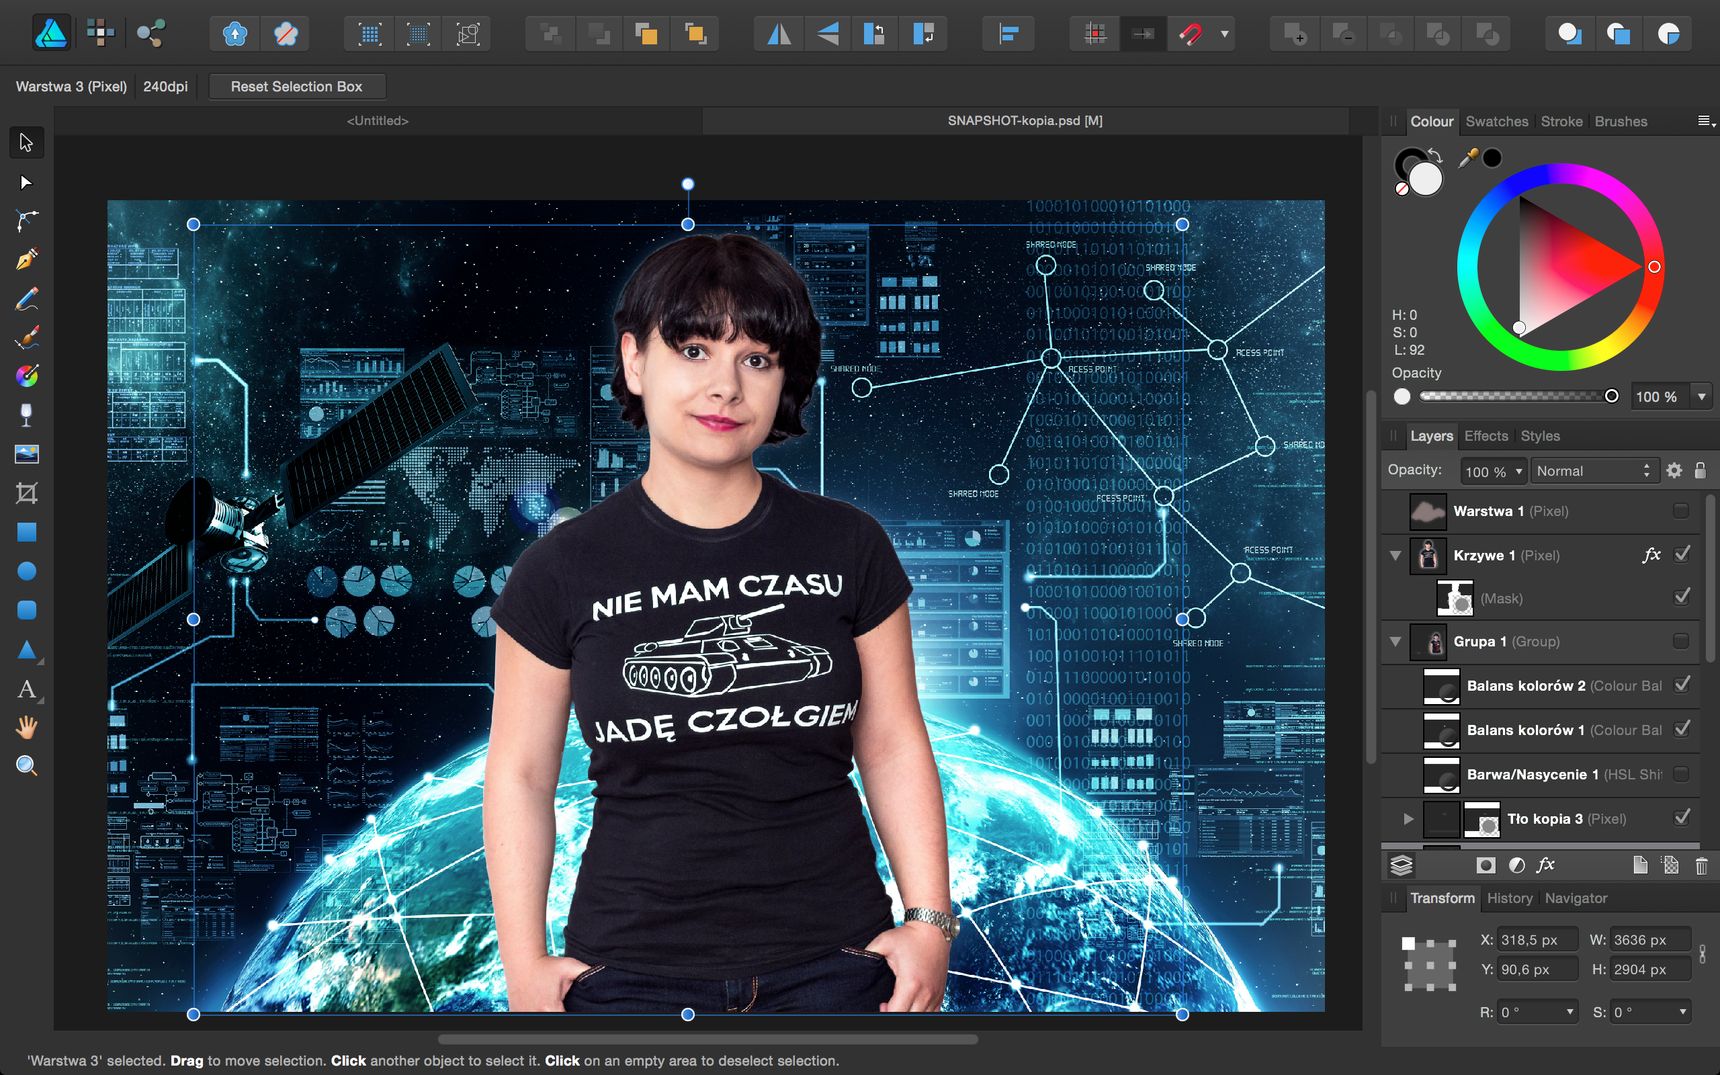
Task: Switch to Draw persona
Action: click(51, 34)
